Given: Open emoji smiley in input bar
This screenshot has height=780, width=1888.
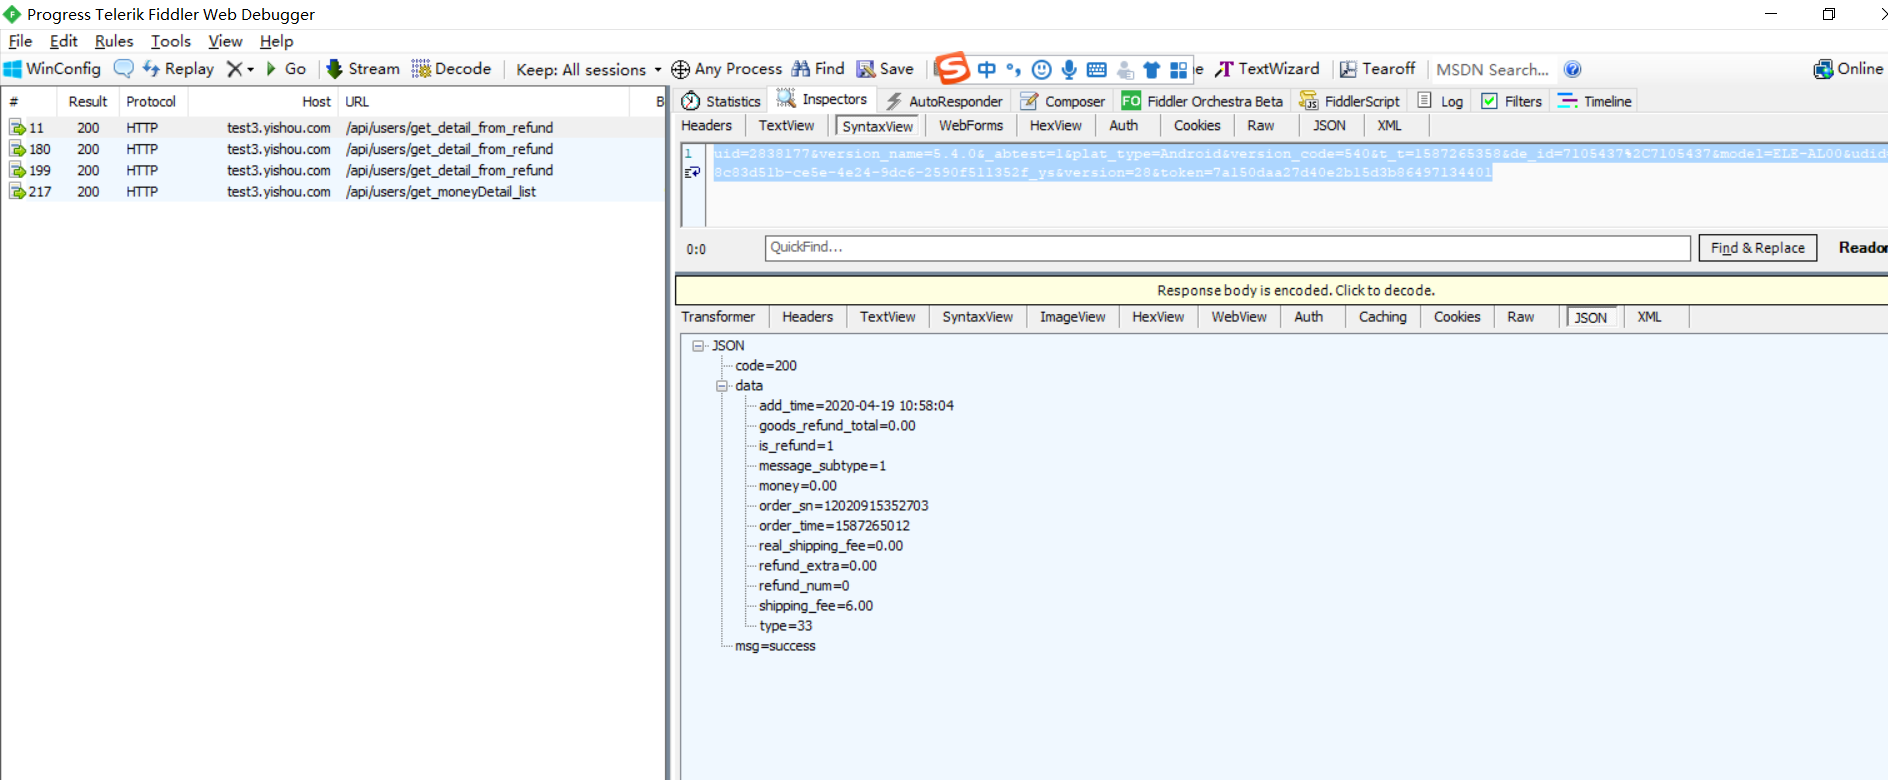Looking at the screenshot, I should pos(1041,69).
